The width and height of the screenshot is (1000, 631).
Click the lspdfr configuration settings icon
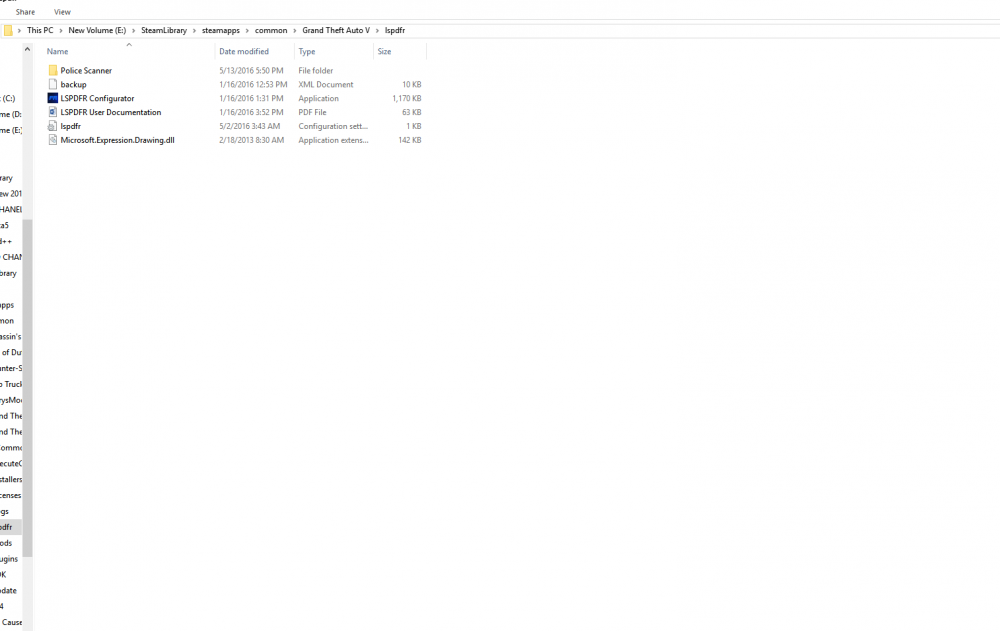[x=53, y=126]
